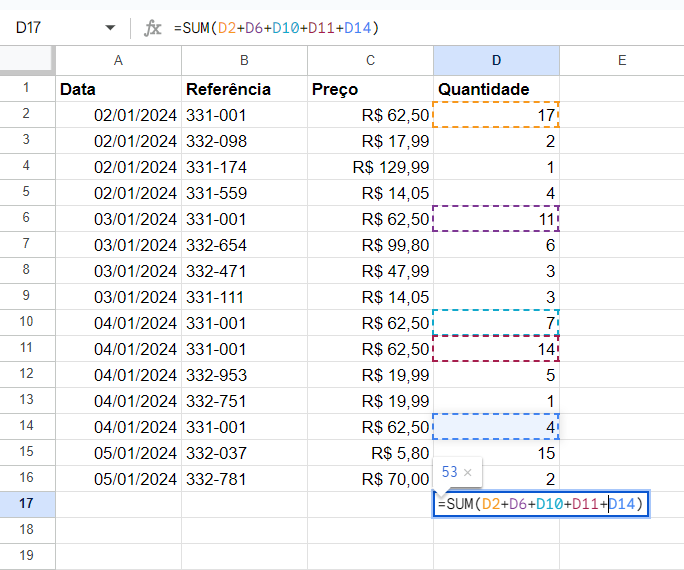Select column E header
Image resolution: width=684 pixels, height=570 pixels.
click(622, 60)
